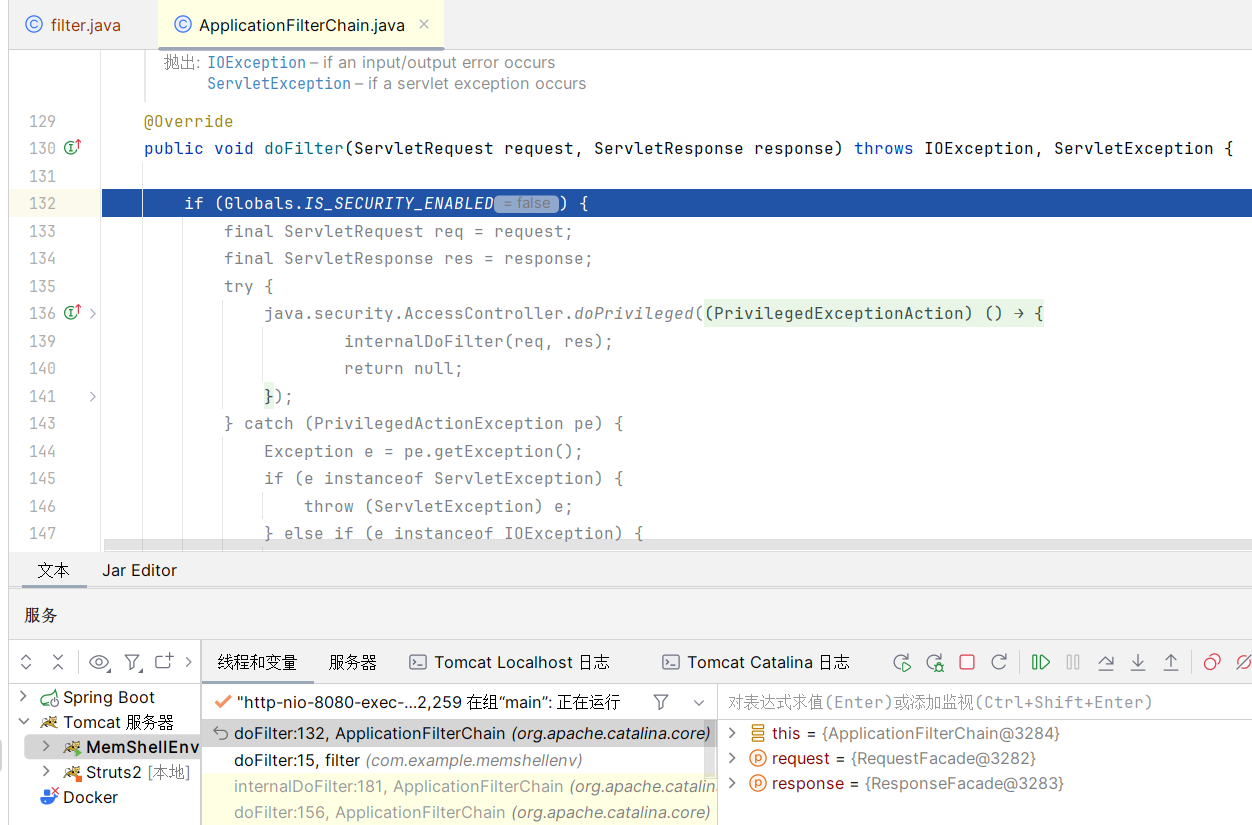This screenshot has height=825, width=1252.
Task: Click the rerun in debug mode icon
Action: 935,662
